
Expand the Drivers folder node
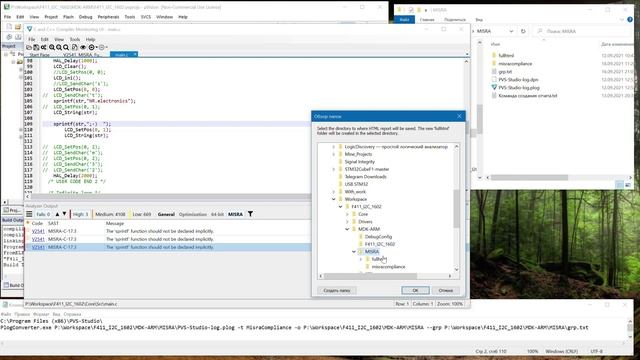coord(347,222)
